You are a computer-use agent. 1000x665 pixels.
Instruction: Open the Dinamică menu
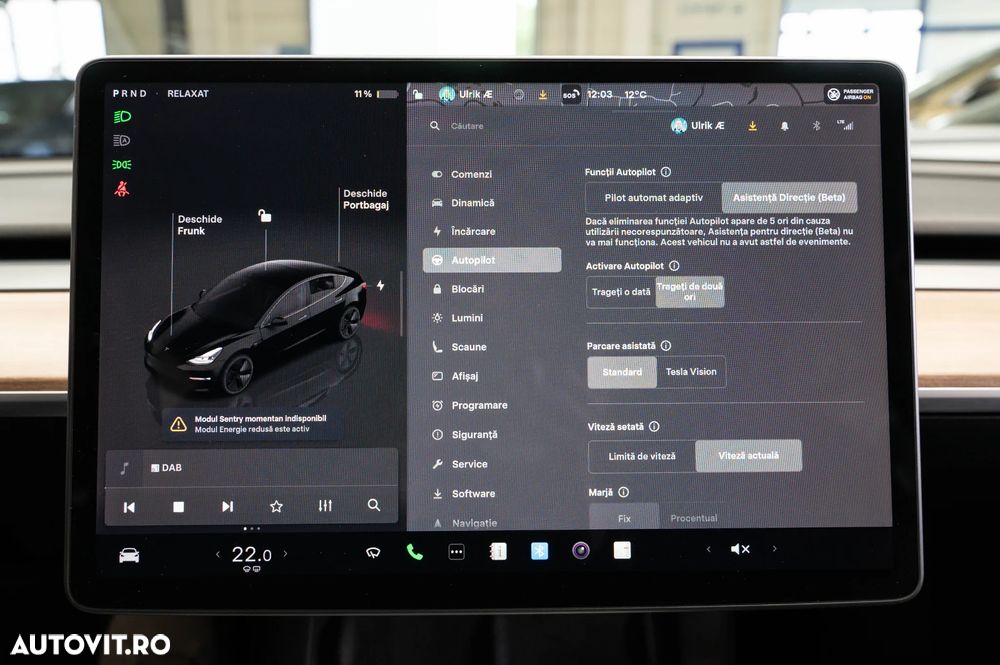(492, 203)
